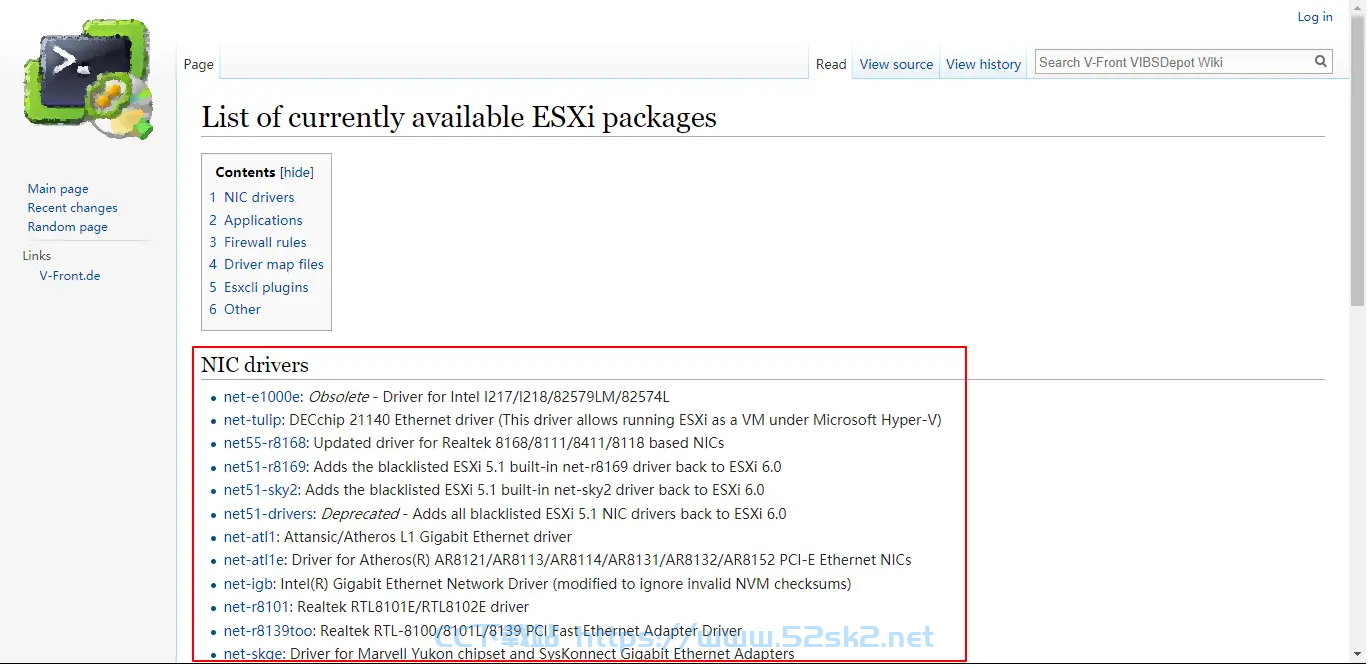This screenshot has height=667, width=1368.
Task: Open the net-e1000e driver link
Action: click(x=262, y=397)
